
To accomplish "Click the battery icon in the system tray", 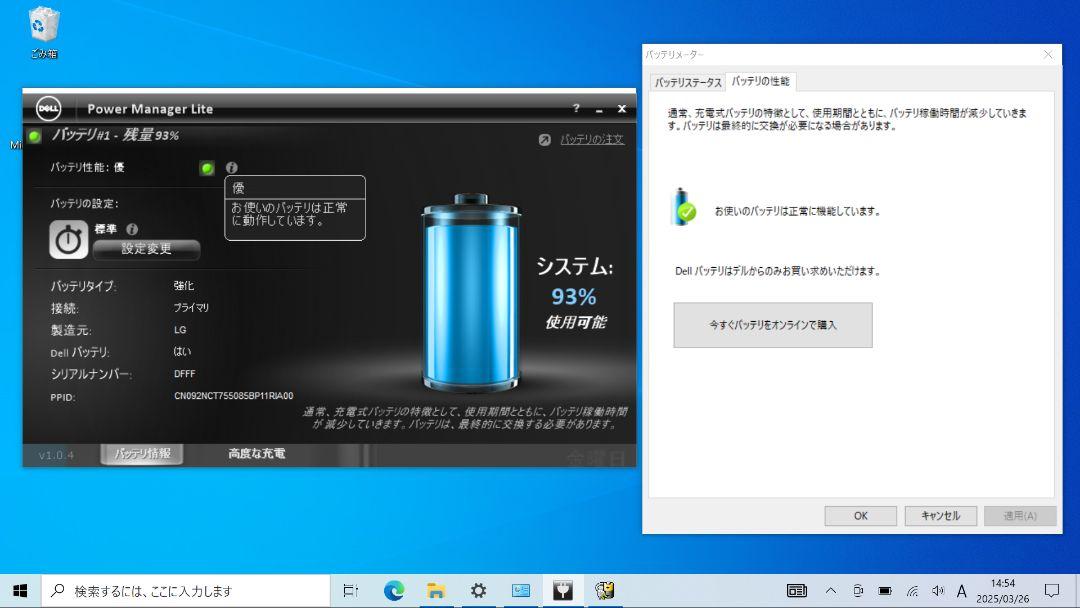I will 885,591.
